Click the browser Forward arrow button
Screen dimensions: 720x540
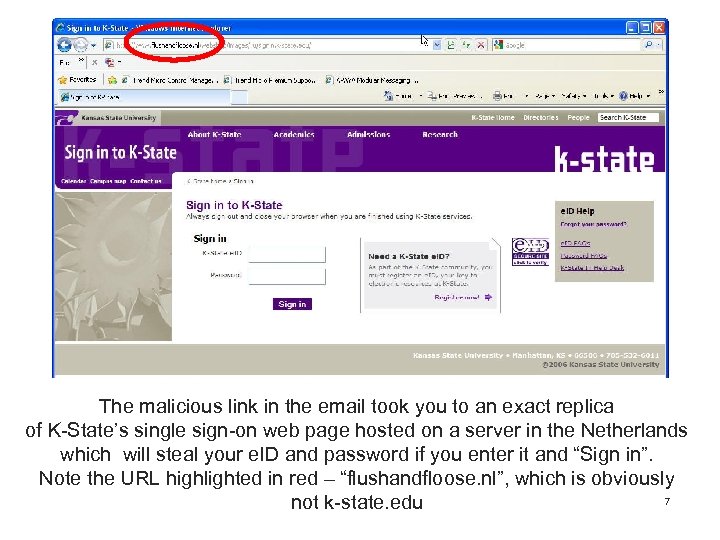(80, 45)
